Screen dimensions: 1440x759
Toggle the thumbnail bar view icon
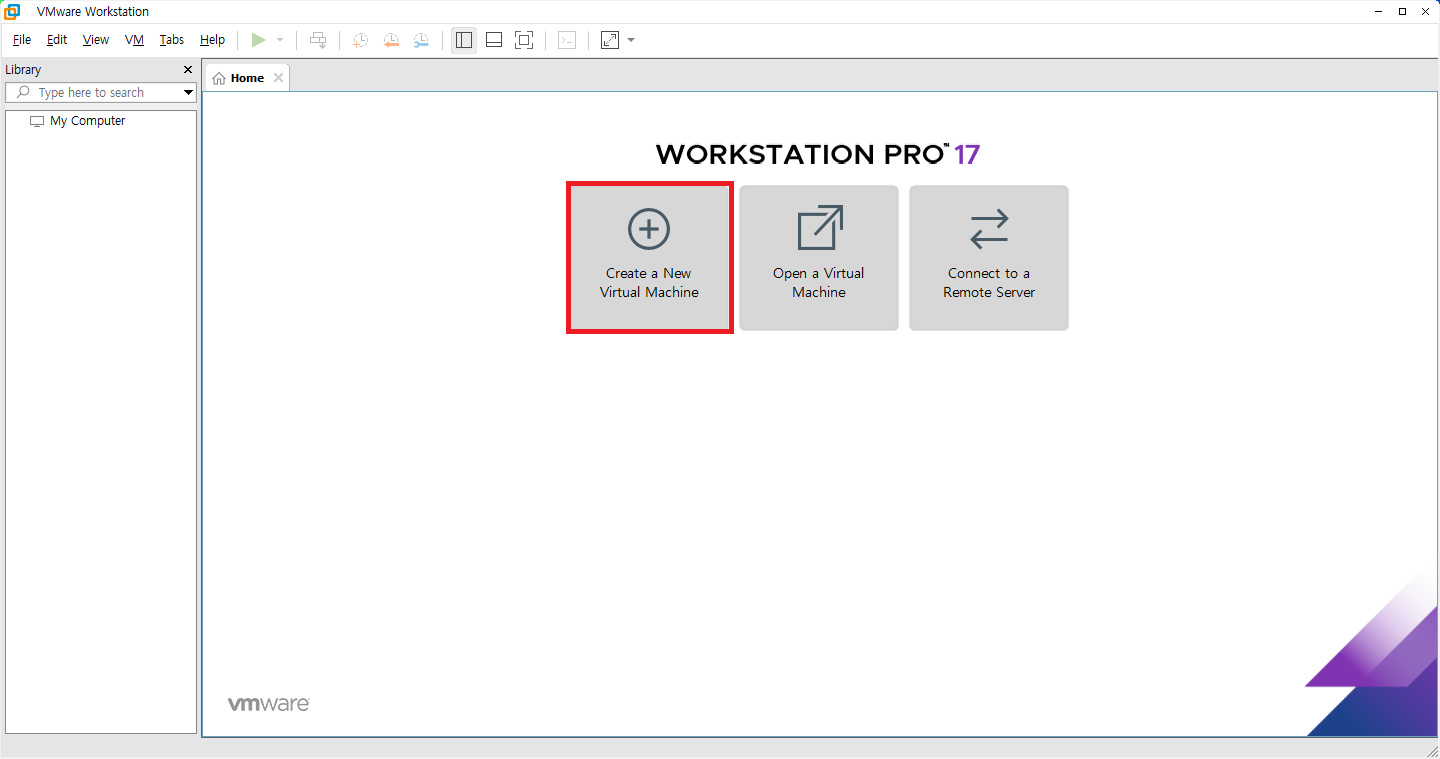click(x=494, y=40)
